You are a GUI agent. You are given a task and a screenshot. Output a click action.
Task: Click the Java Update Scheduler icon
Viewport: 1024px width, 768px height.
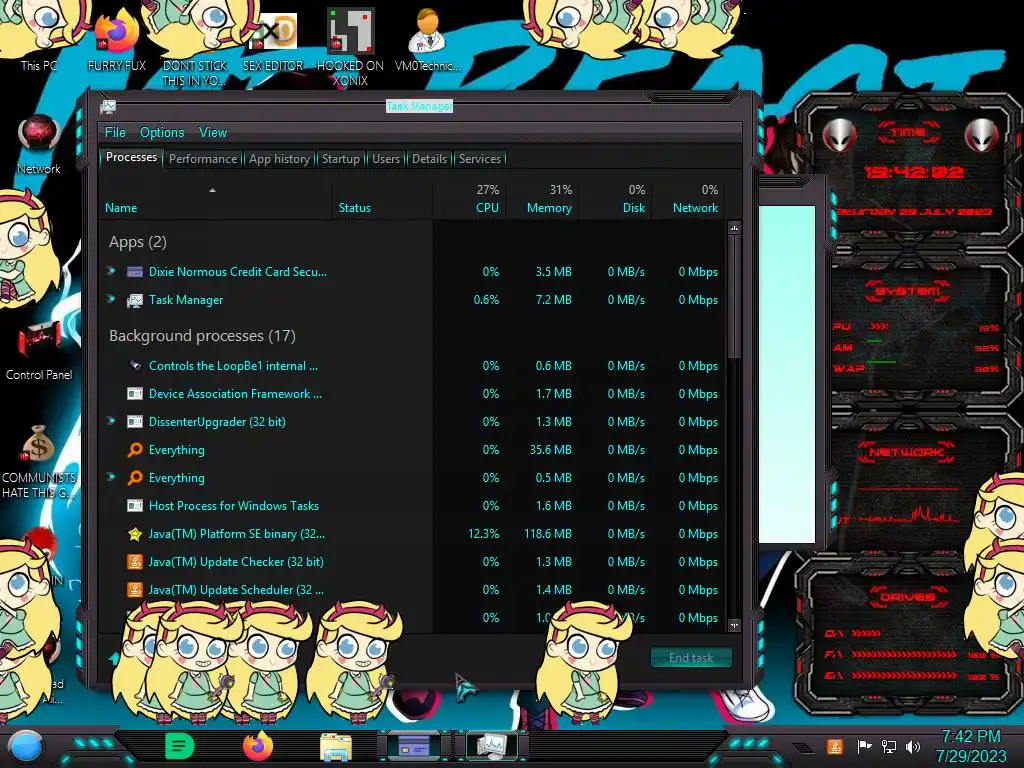135,590
